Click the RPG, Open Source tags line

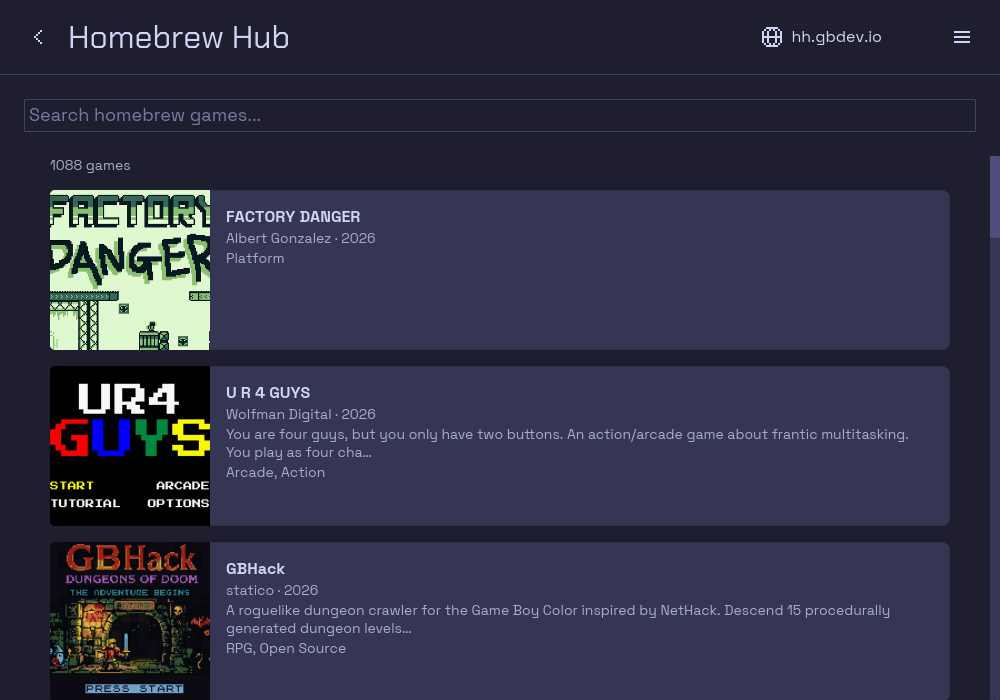[286, 648]
